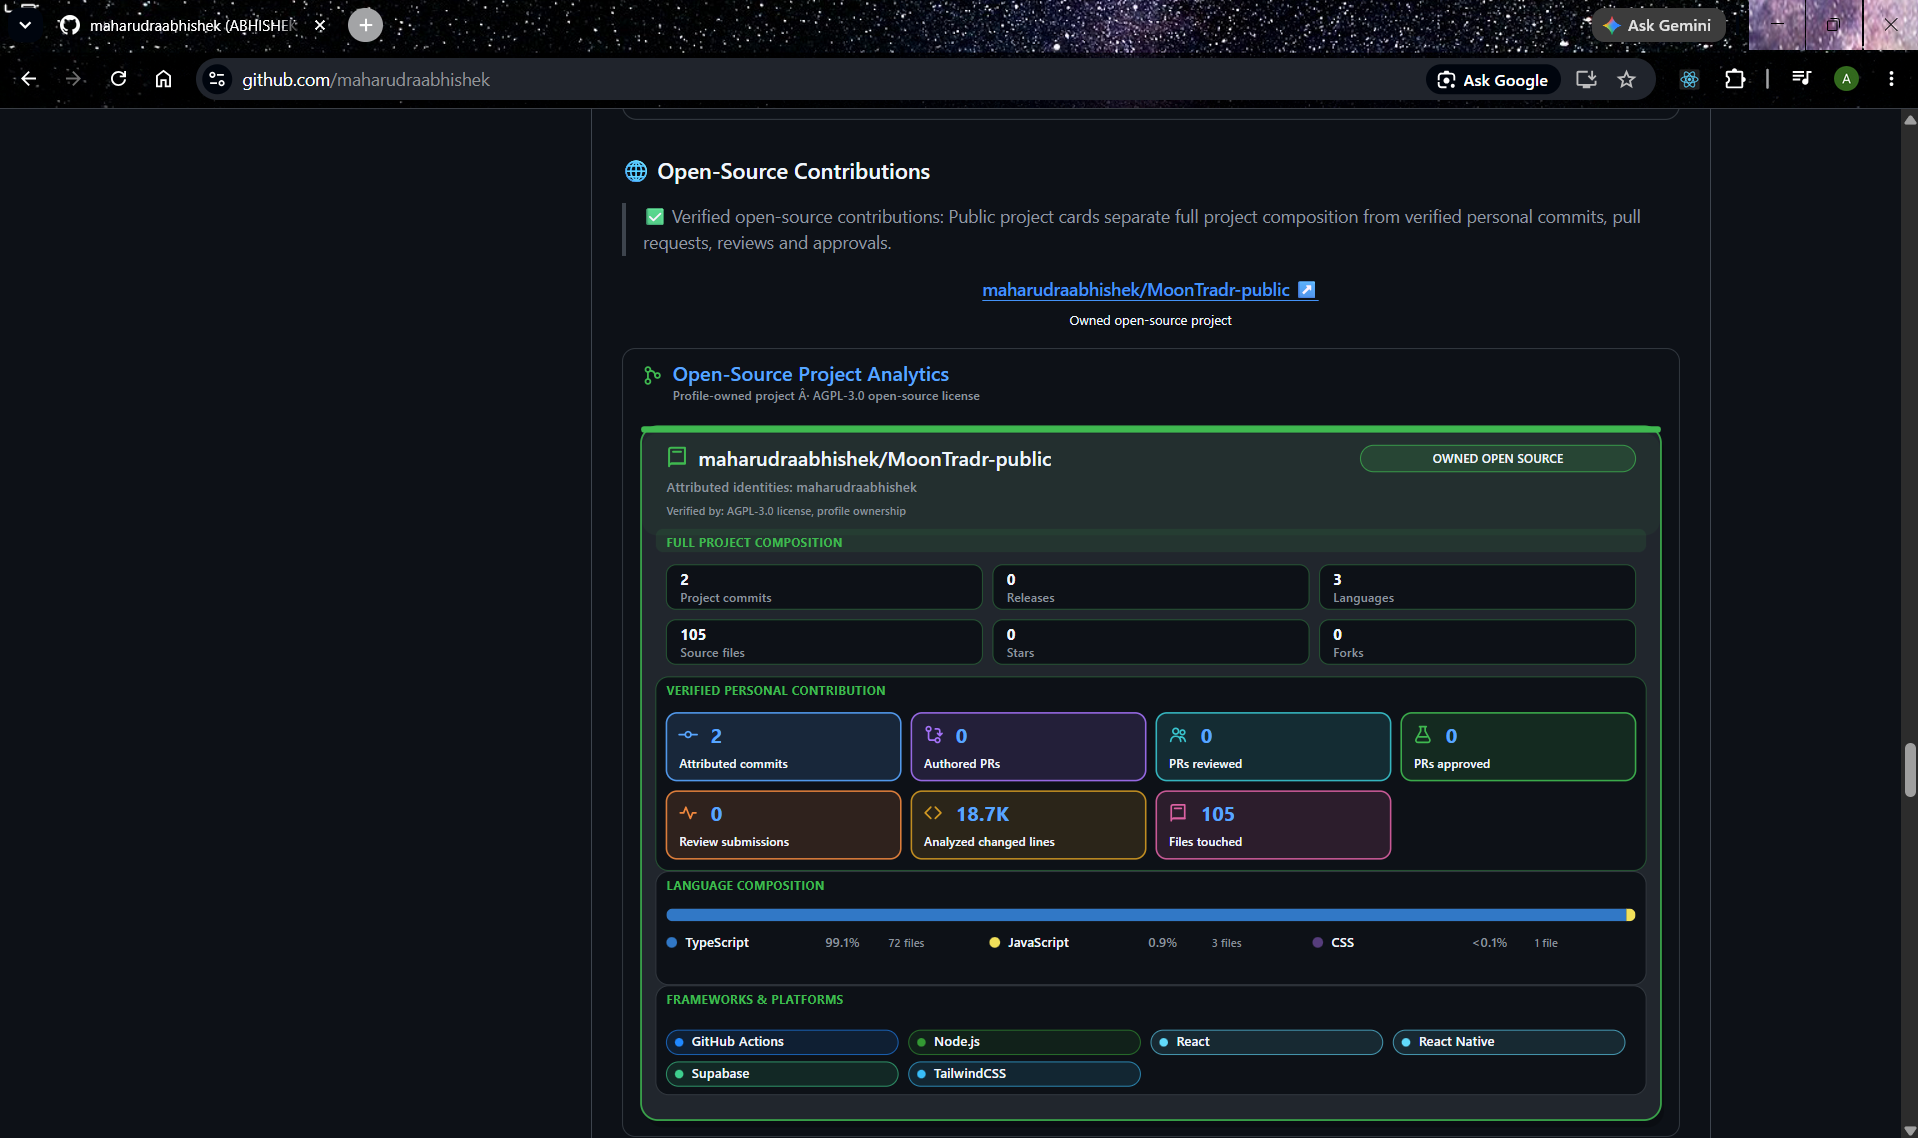Viewport: 1918px width, 1138px height.
Task: Click the purple CSS color dot
Action: [x=1318, y=942]
